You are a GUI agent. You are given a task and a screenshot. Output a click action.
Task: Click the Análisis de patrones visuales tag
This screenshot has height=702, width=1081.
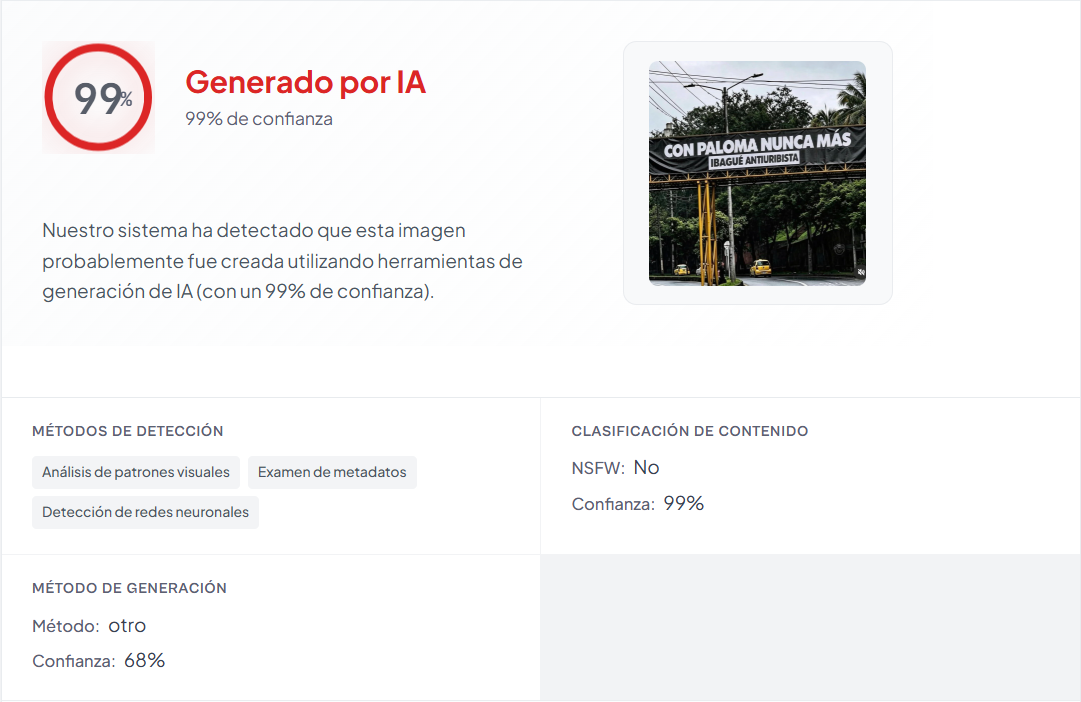tap(136, 472)
